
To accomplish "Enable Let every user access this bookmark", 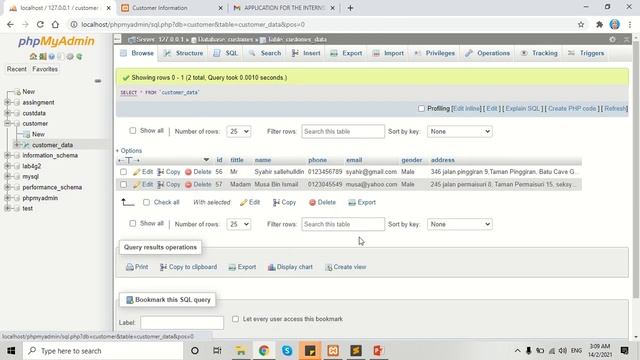I will tap(236, 319).
